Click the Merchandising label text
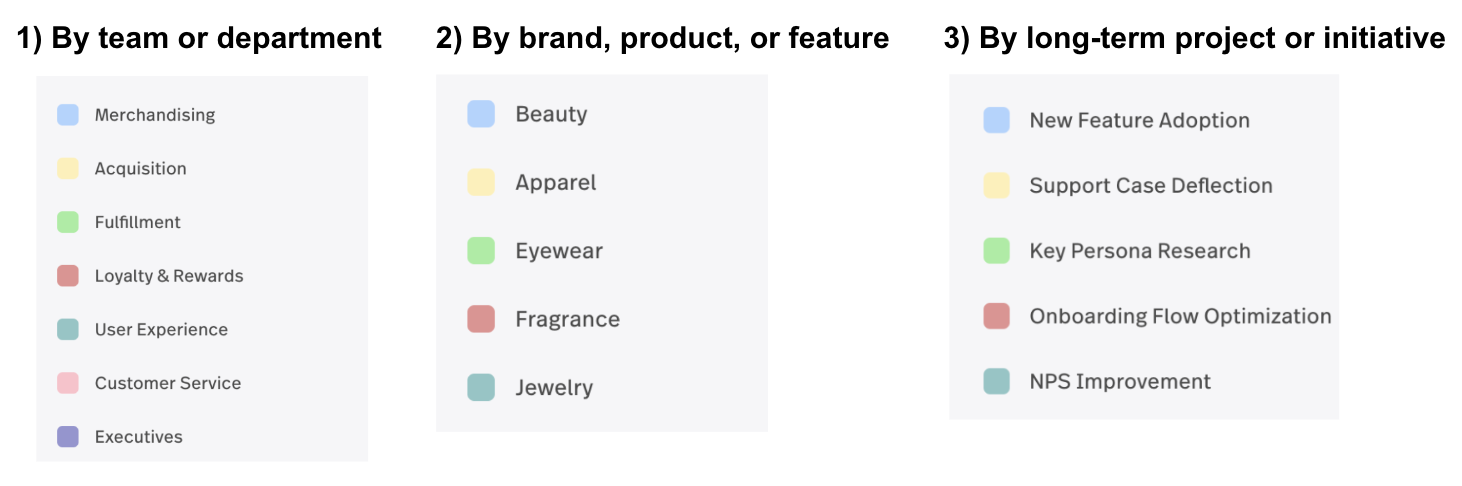The height and width of the screenshot is (486, 1462). click(x=155, y=115)
